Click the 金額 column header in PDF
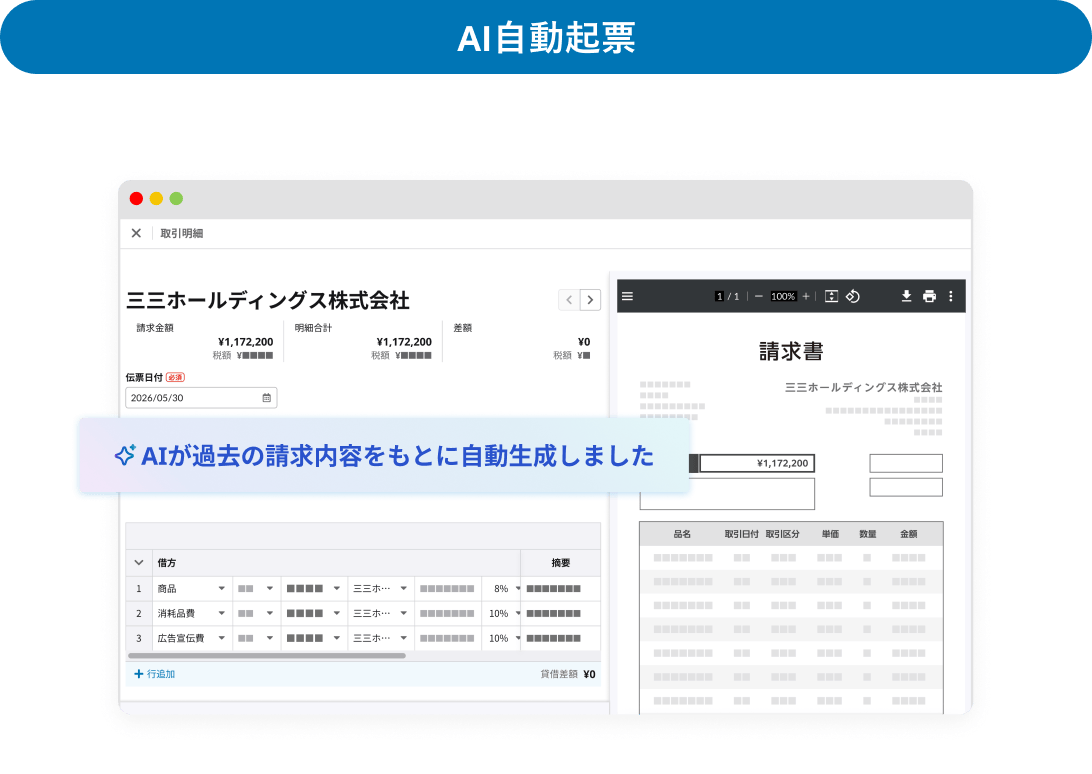Image resolution: width=1092 pixels, height=774 pixels. pyautogui.click(x=908, y=534)
